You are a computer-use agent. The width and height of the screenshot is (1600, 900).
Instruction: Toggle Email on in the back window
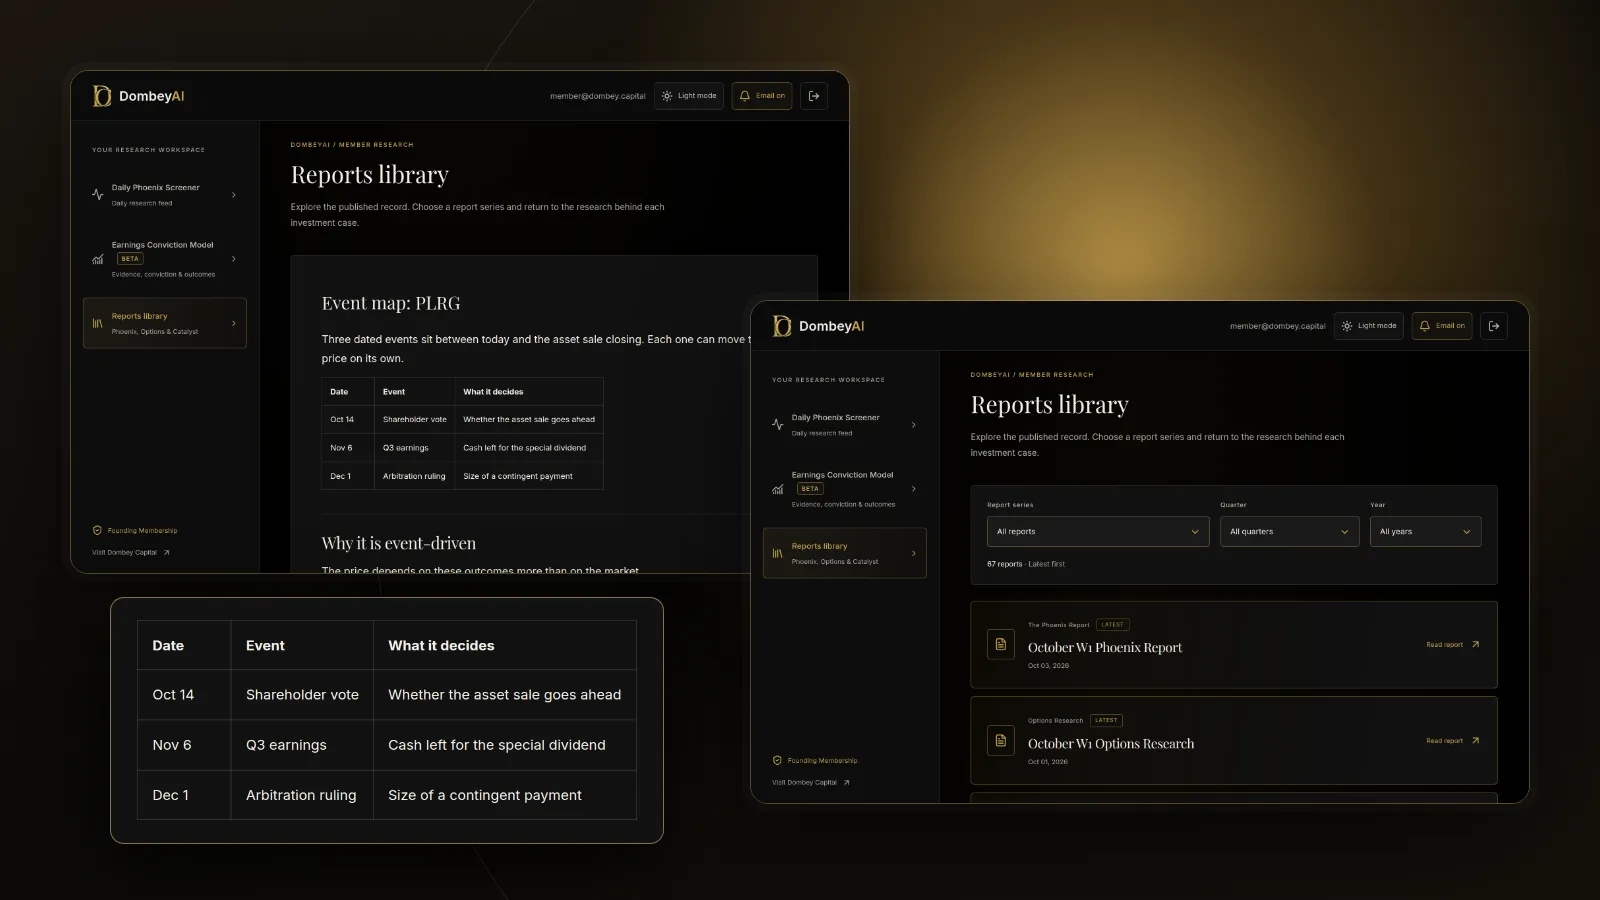[762, 96]
